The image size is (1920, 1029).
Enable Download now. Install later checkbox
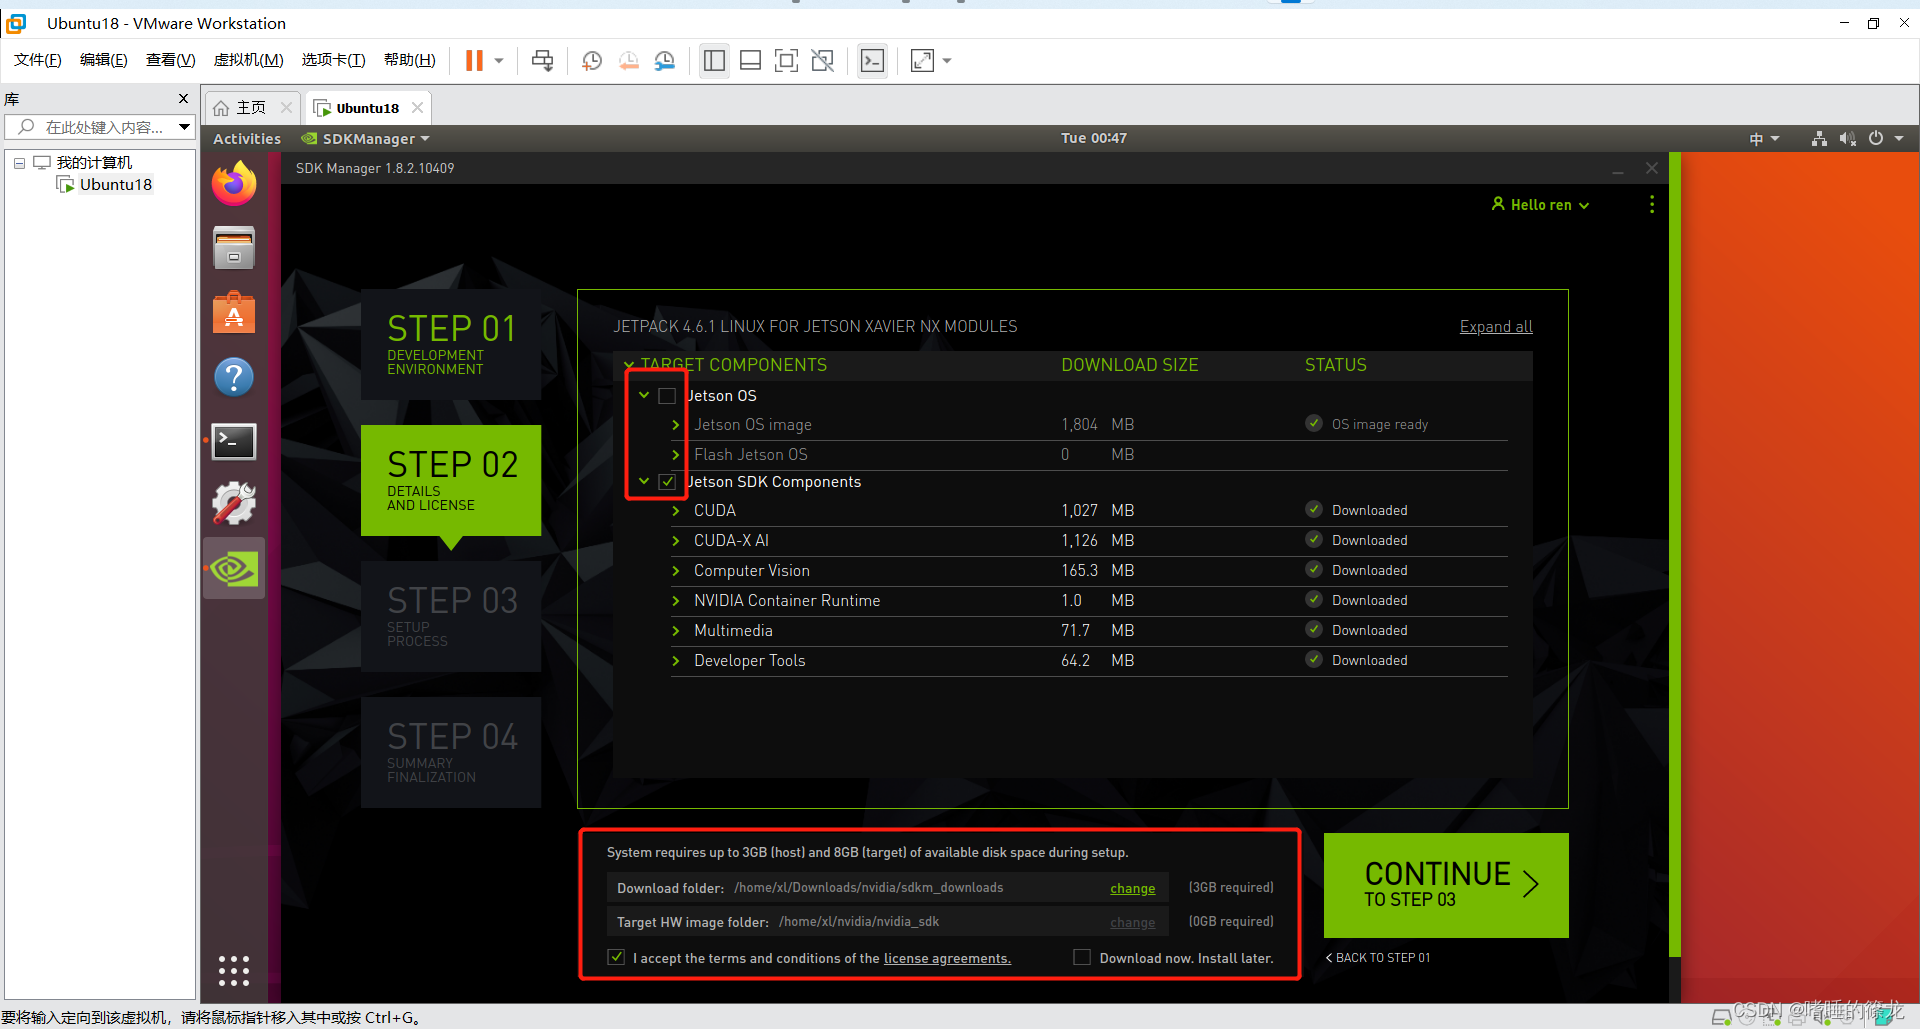point(1082,958)
